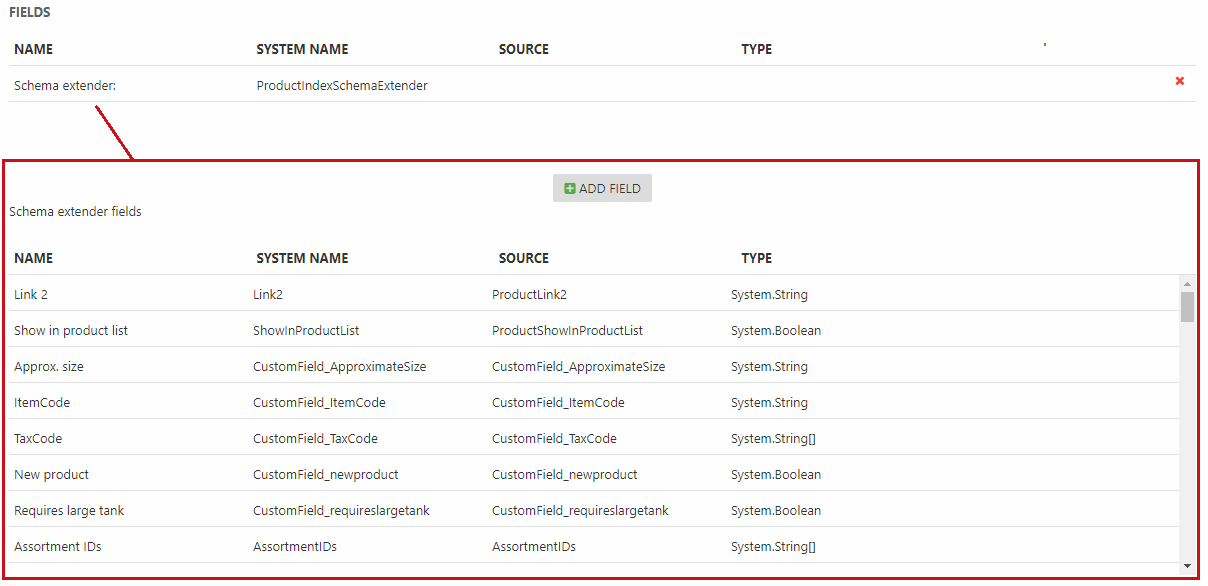Click the green plus icon on ADD FIELD
1208x586 pixels.
(x=570, y=188)
